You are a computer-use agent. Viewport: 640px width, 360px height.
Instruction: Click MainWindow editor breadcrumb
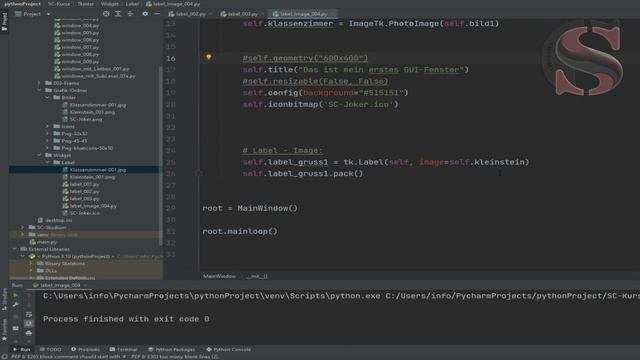pyautogui.click(x=219, y=276)
